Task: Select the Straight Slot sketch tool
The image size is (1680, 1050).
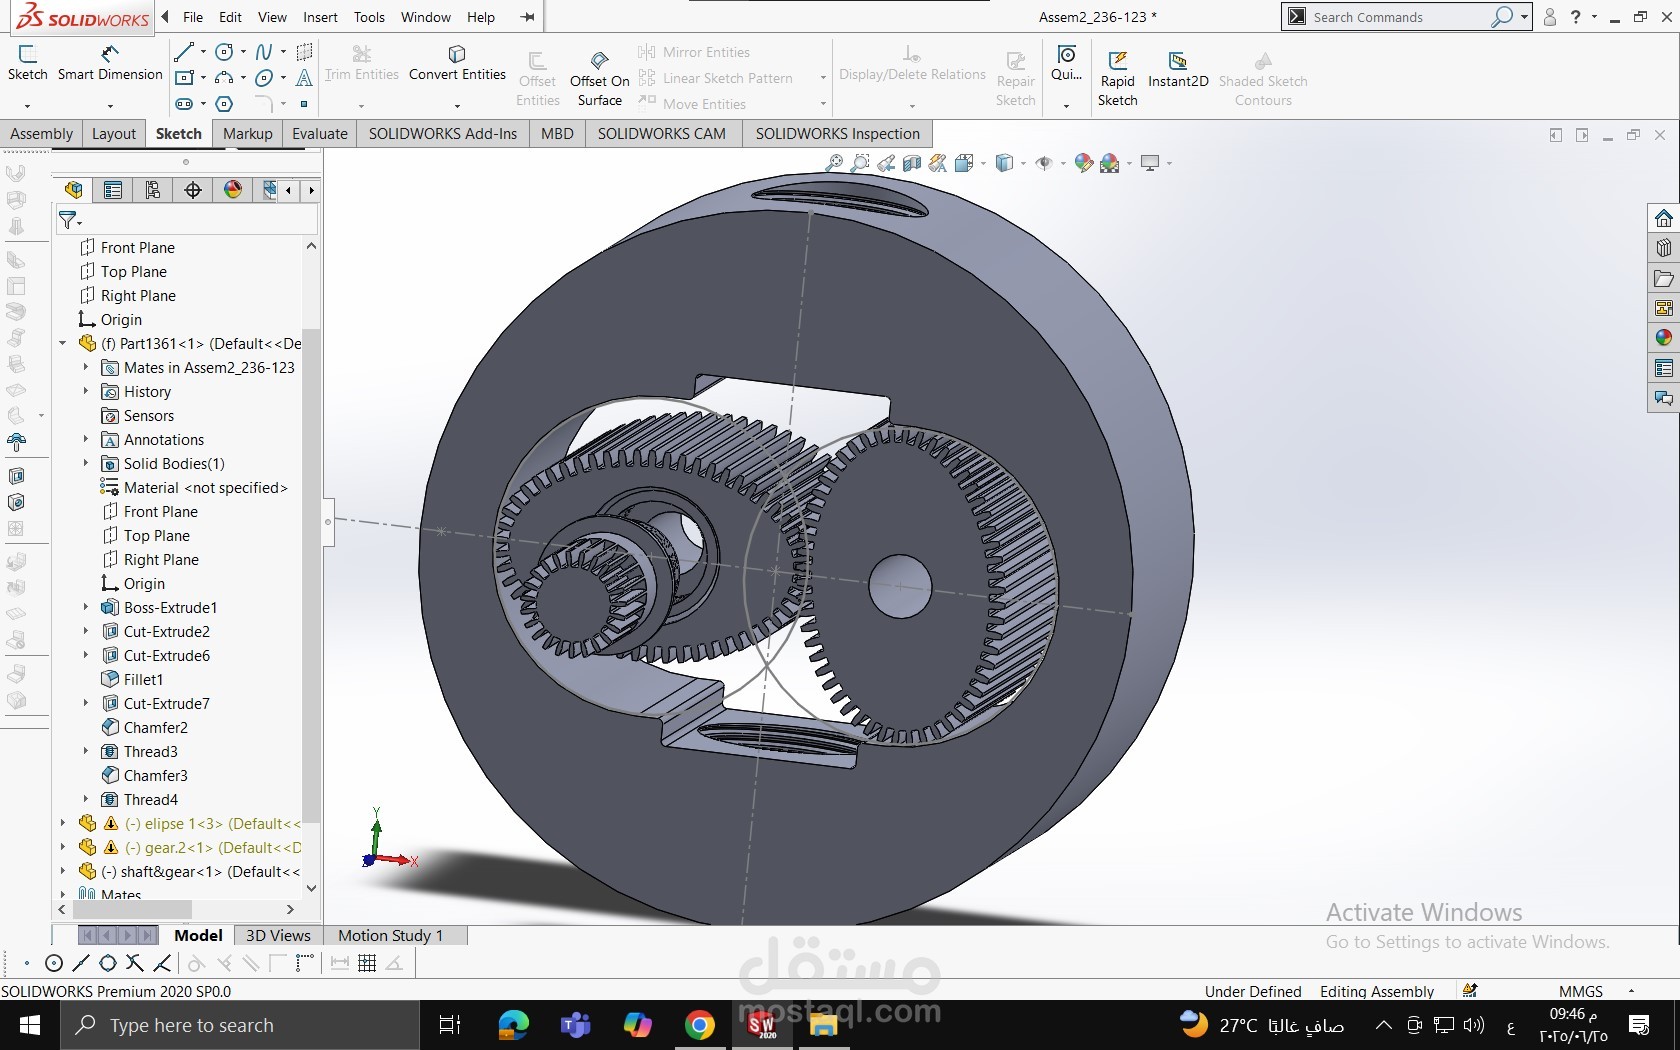Action: coord(184,104)
